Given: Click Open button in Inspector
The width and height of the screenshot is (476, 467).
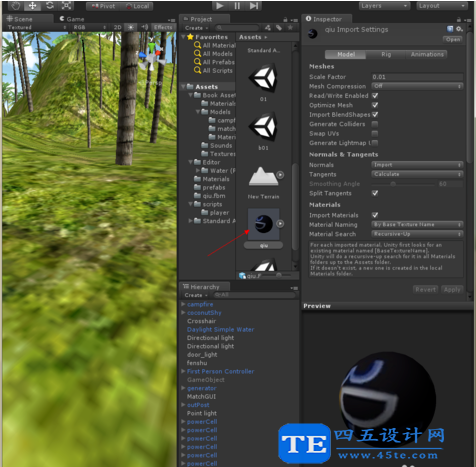Looking at the screenshot, I should 453,39.
